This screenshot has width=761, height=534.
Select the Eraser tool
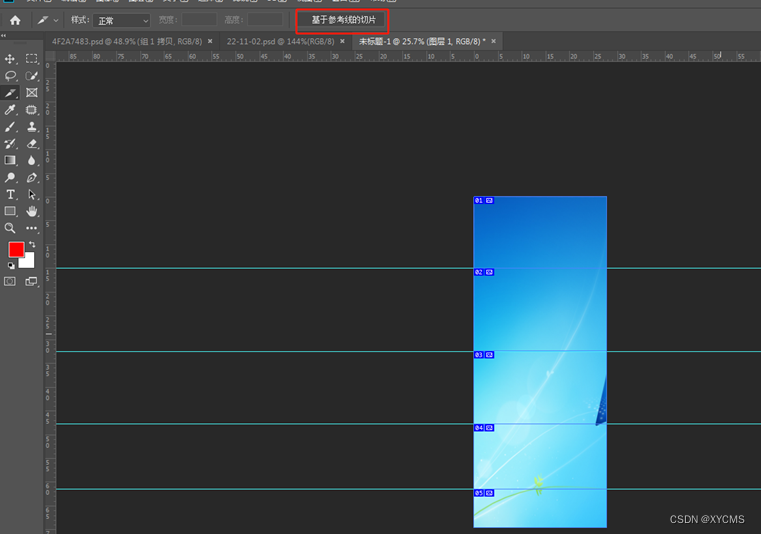pyautogui.click(x=32, y=144)
